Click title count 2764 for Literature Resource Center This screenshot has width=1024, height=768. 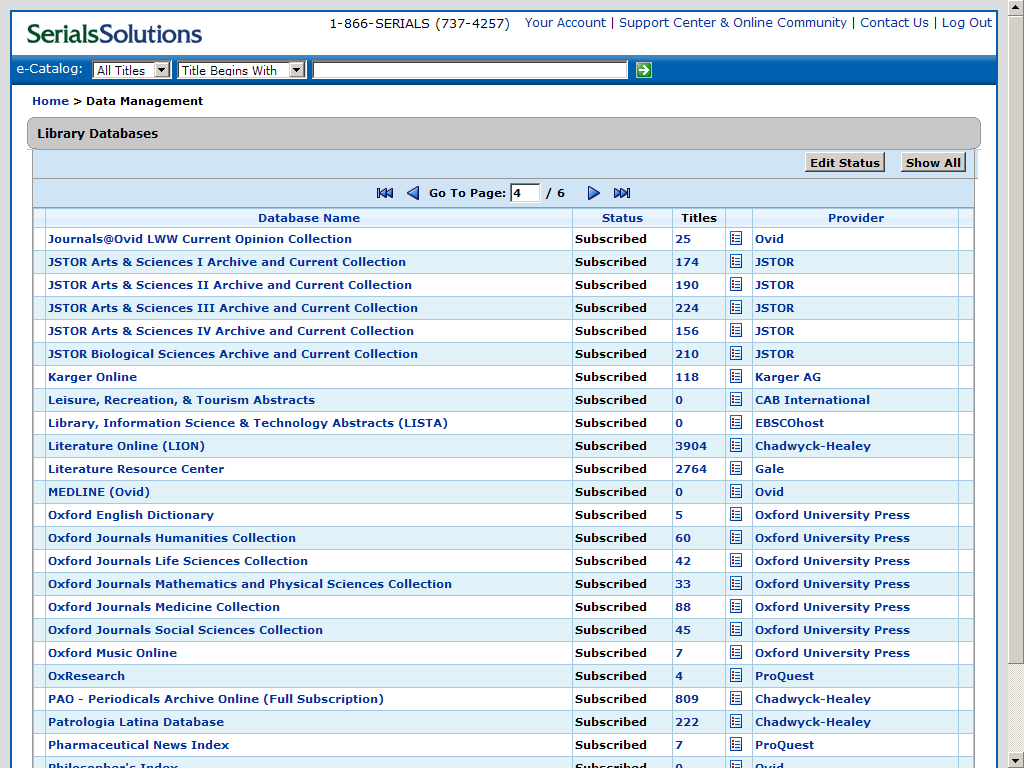point(691,469)
